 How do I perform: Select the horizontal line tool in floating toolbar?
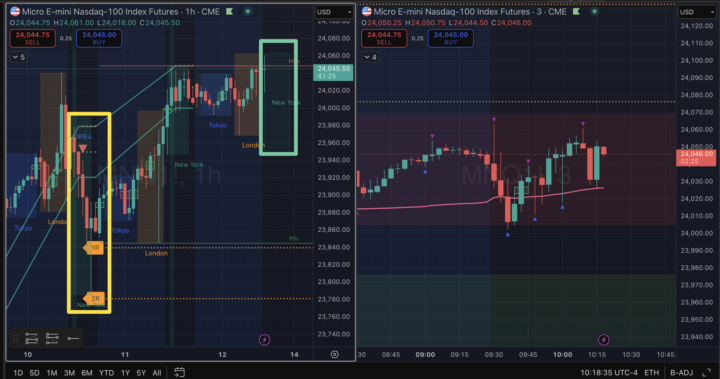pyautogui.click(x=73, y=339)
